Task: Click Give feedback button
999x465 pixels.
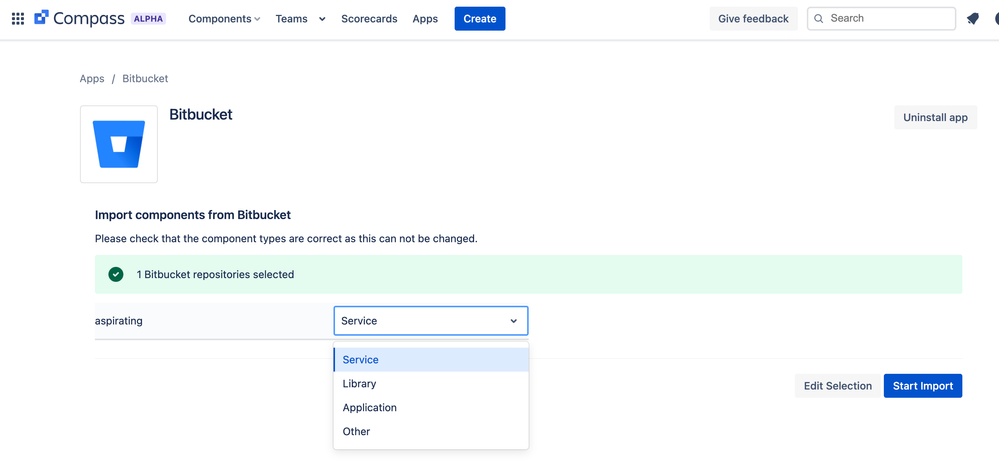Action: tap(753, 18)
